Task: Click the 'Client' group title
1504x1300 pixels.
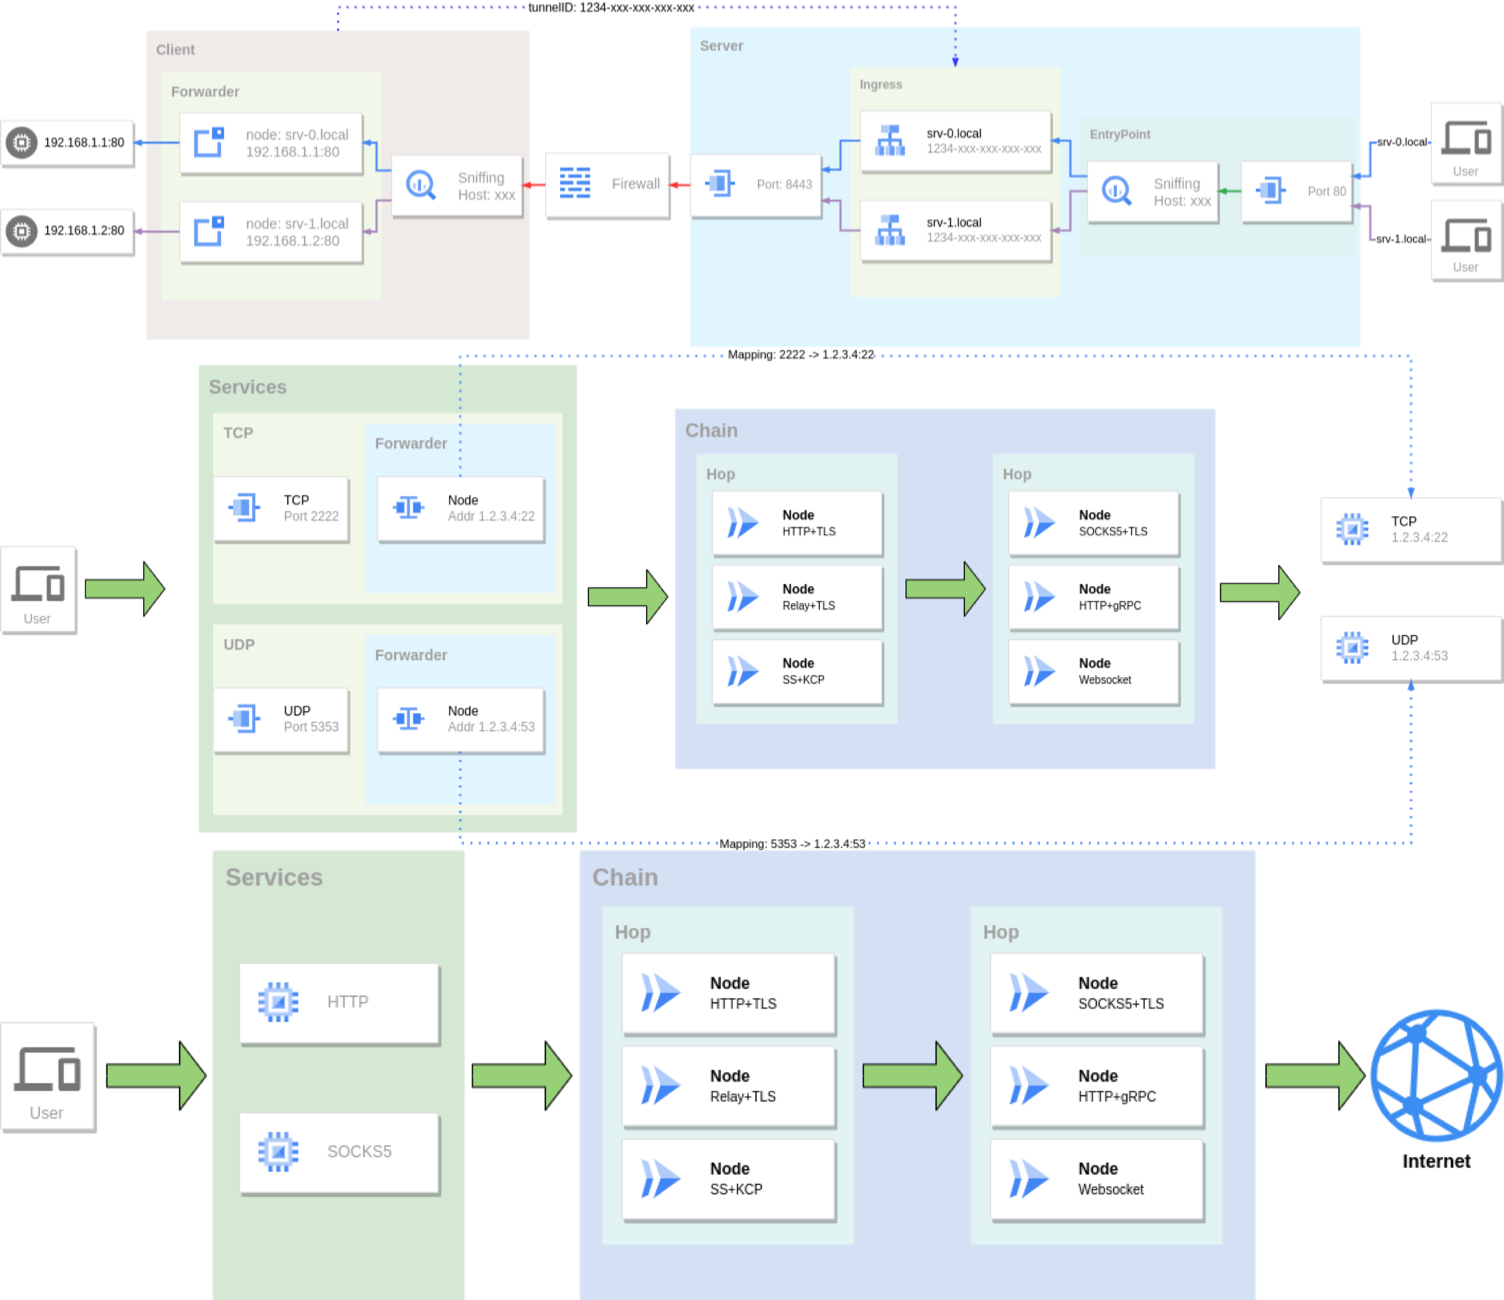Action: coord(175,50)
